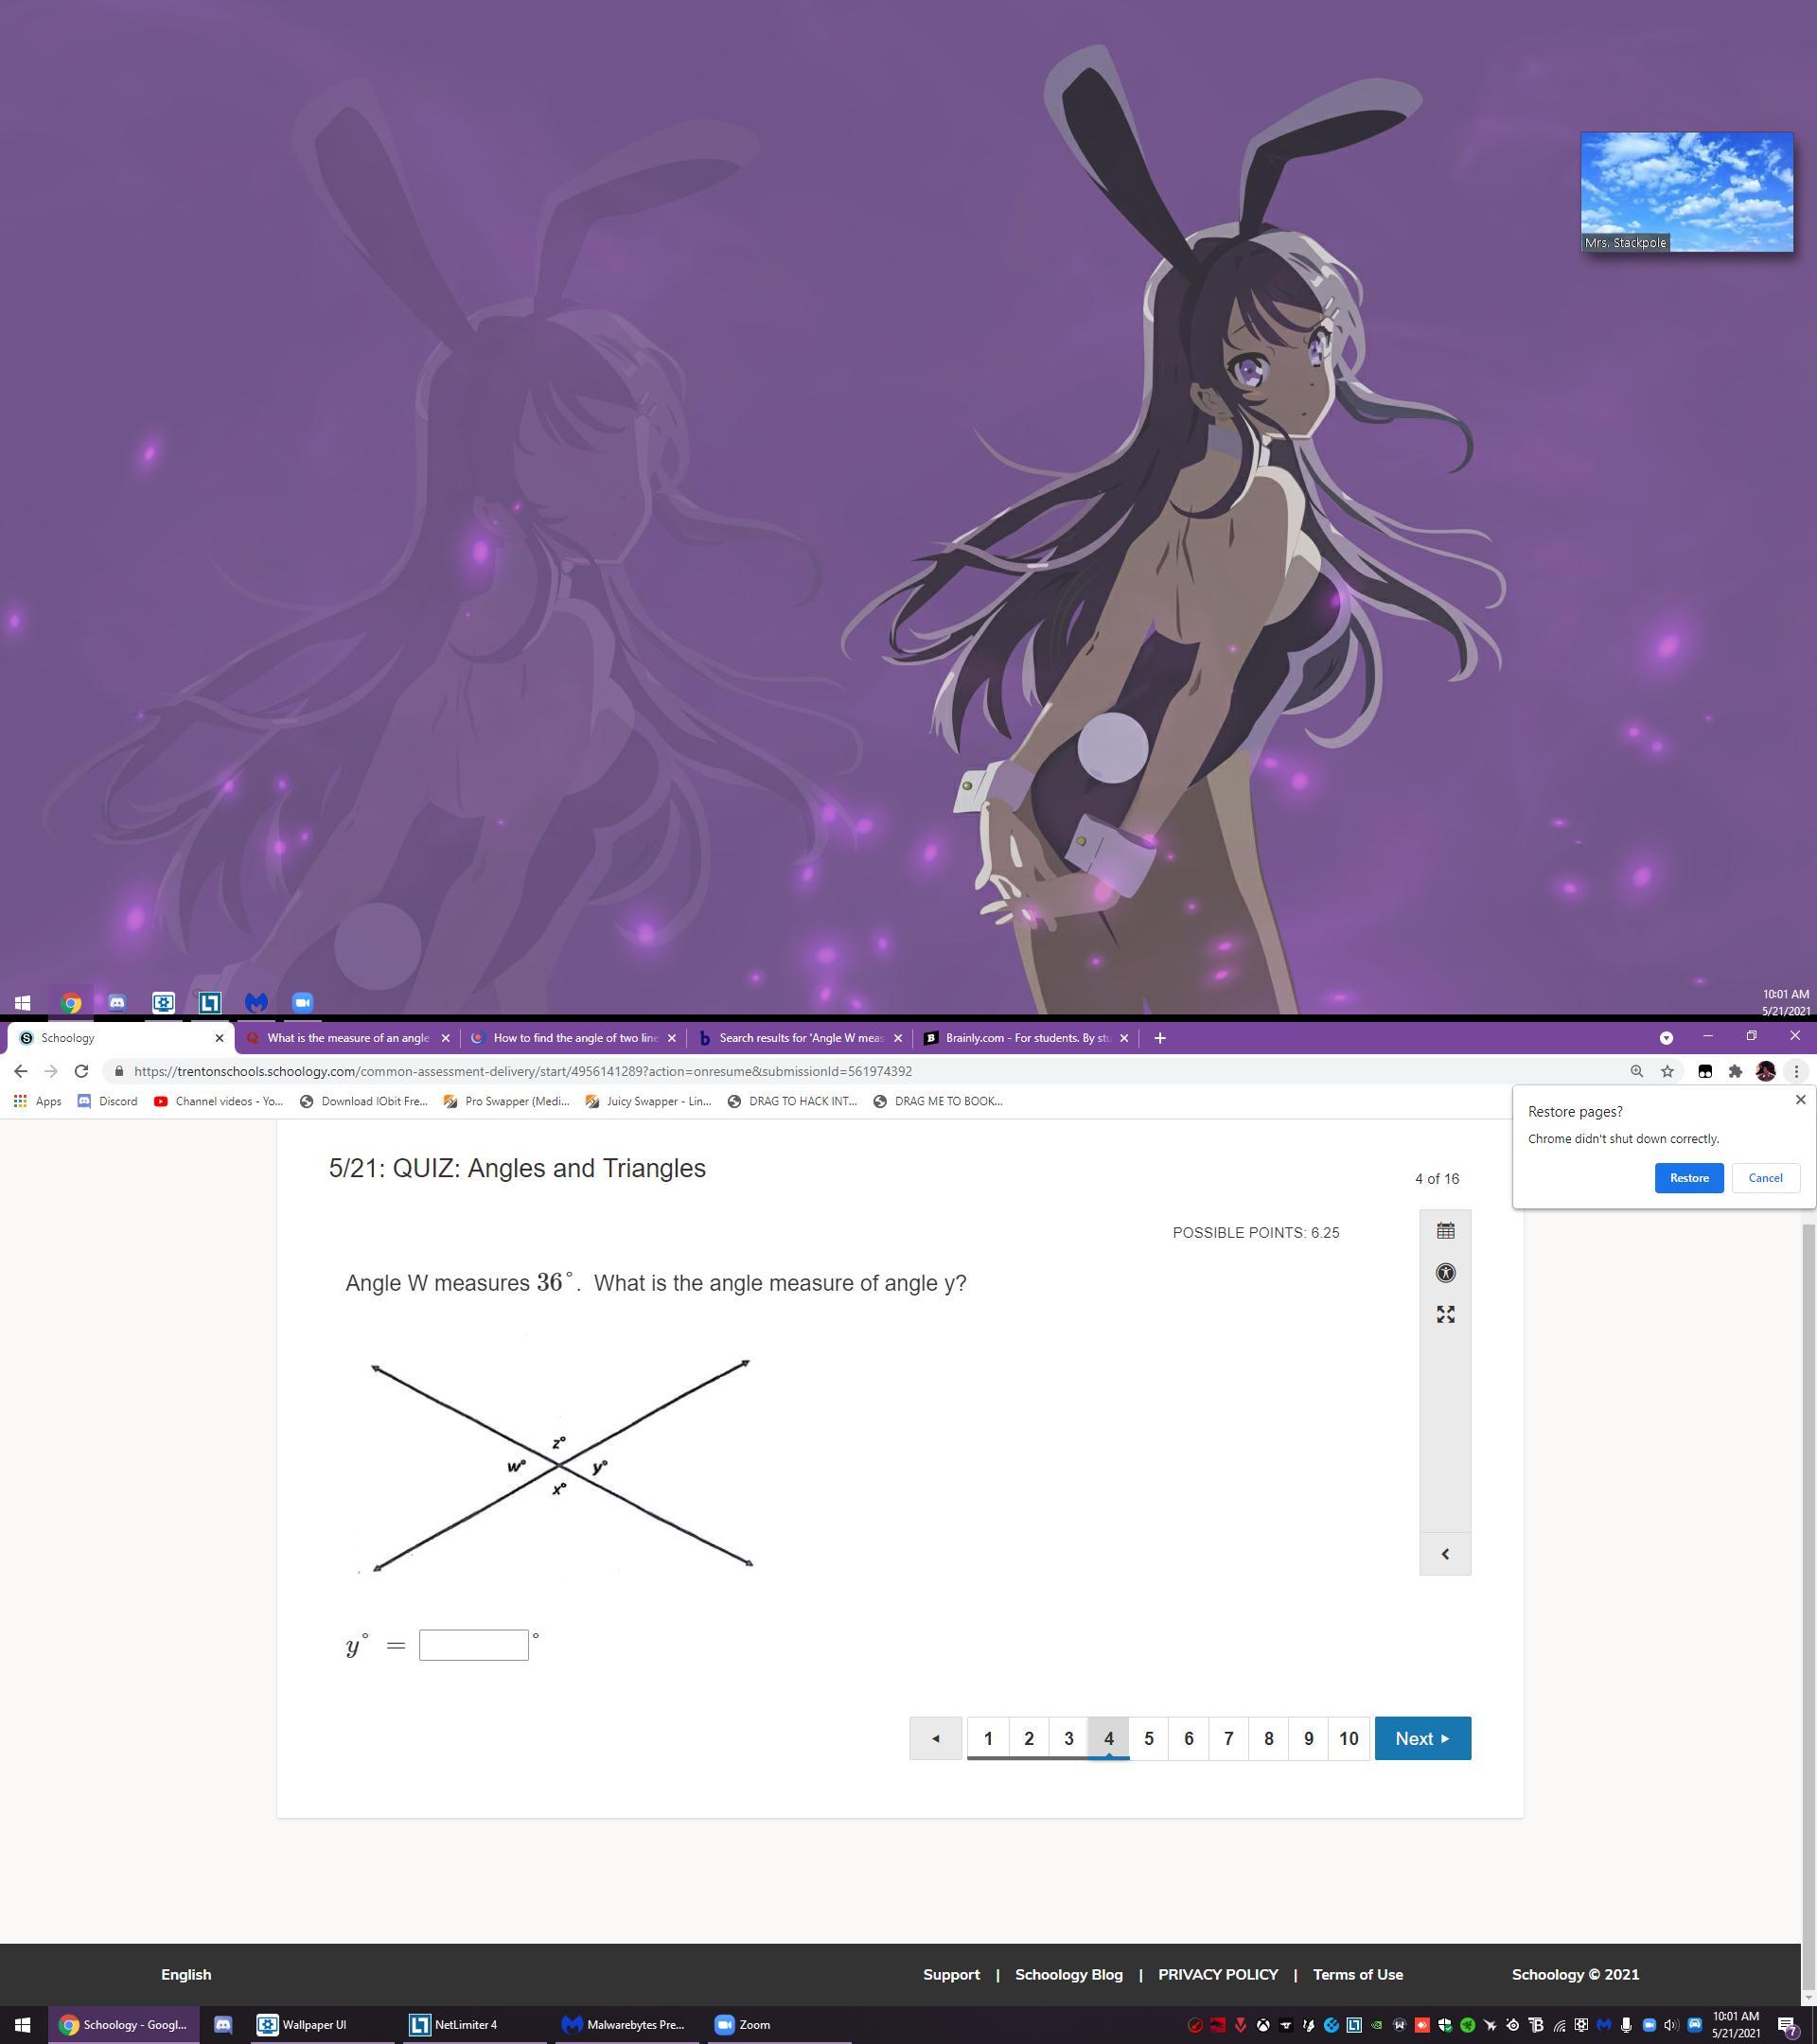Toggle fullscreen mode for the quiz
The image size is (1817, 2044).
1445,1315
